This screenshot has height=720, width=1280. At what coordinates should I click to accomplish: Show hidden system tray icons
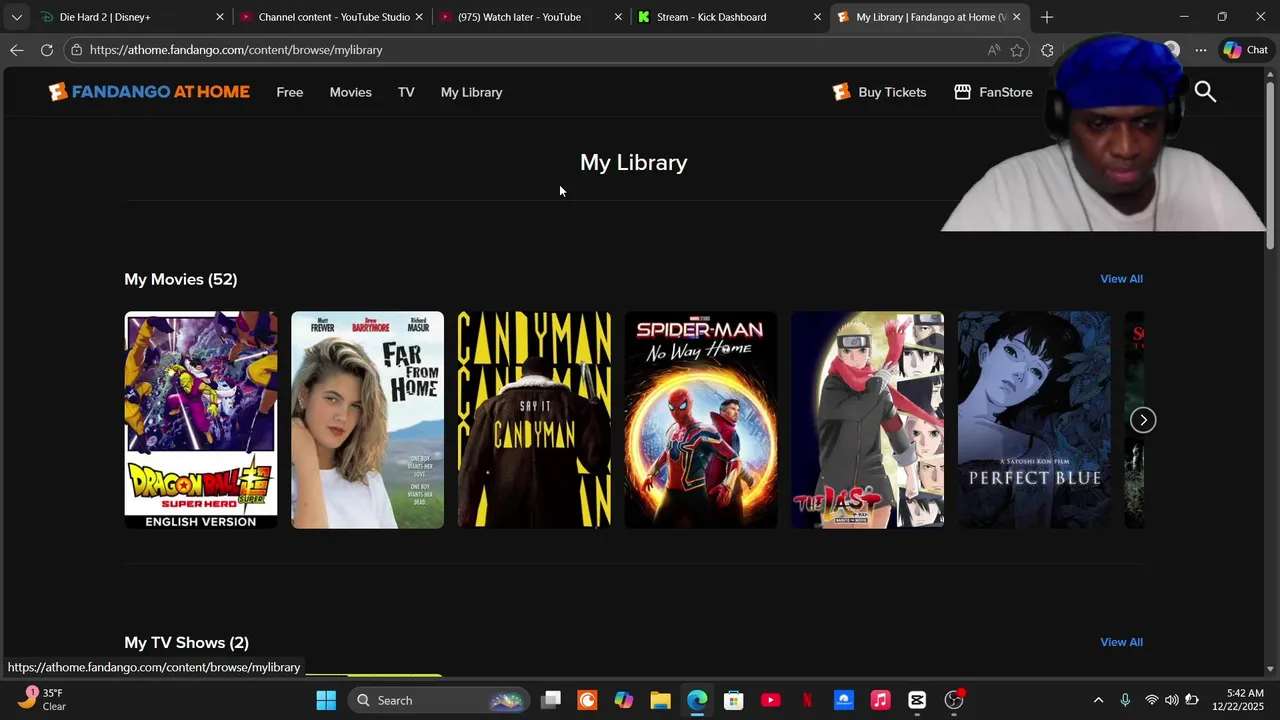(1098, 700)
